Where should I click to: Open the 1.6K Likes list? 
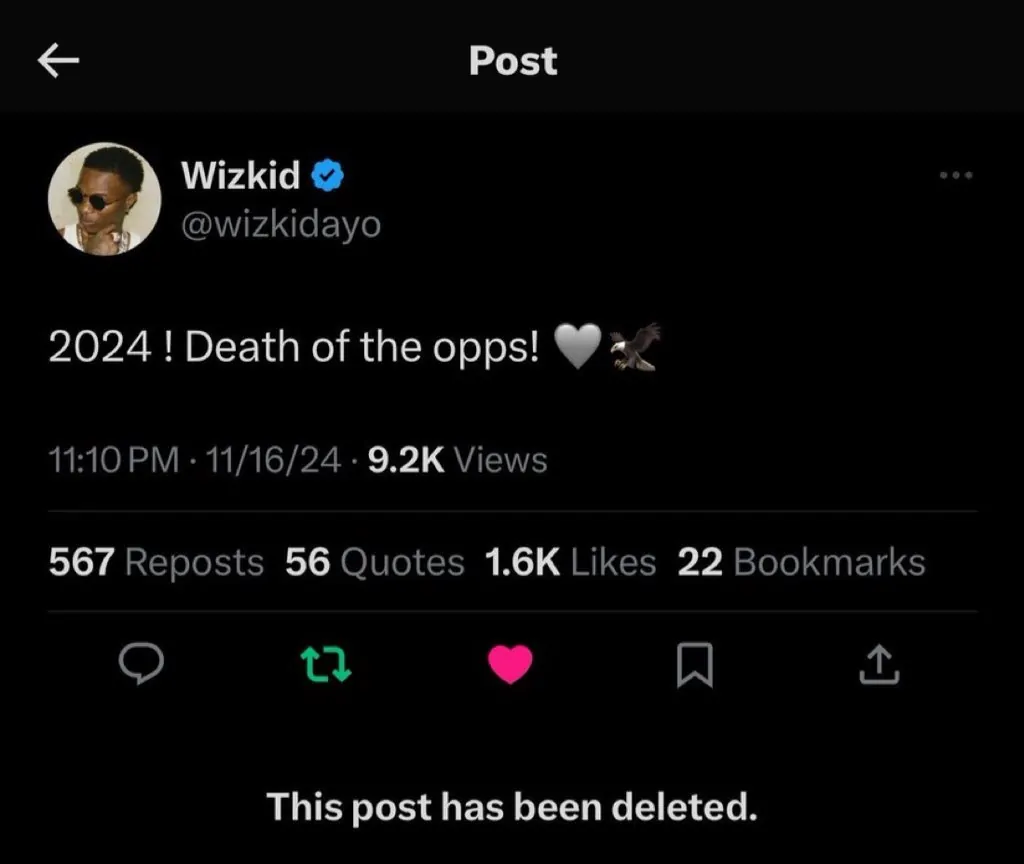point(570,563)
